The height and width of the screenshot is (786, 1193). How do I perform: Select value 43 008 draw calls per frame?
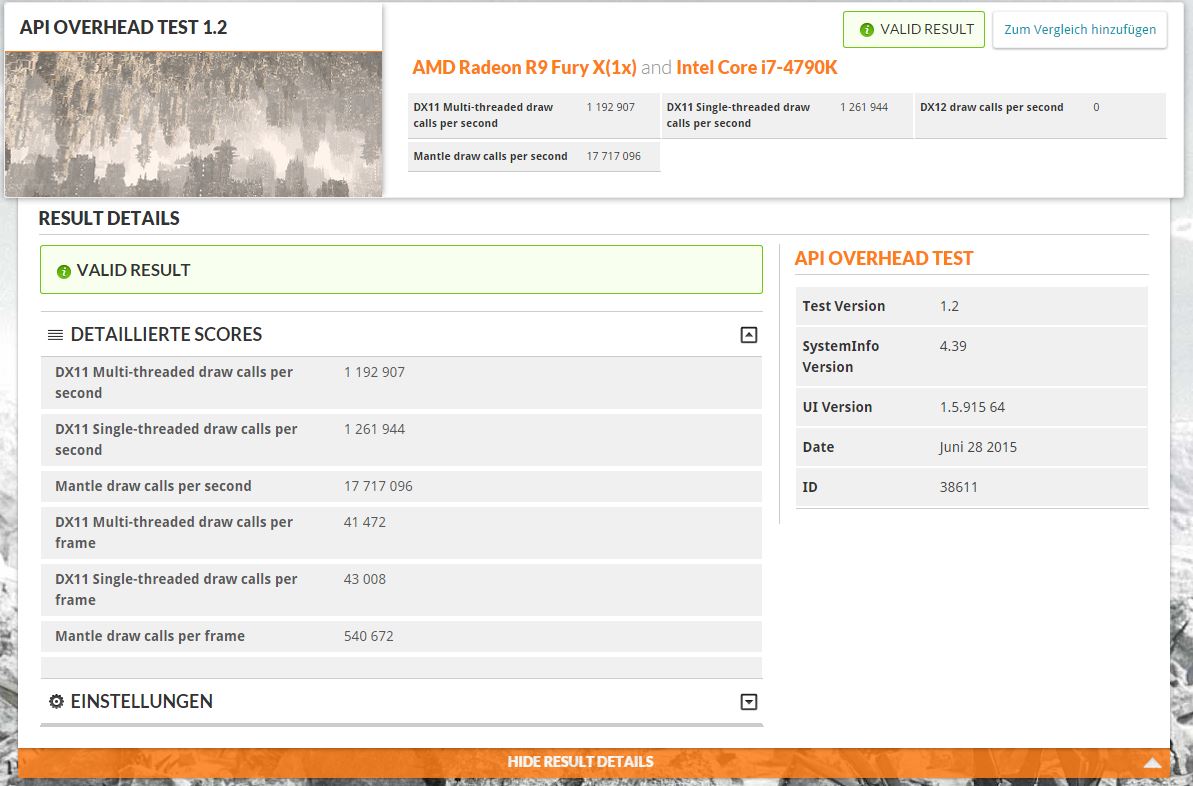[364, 579]
